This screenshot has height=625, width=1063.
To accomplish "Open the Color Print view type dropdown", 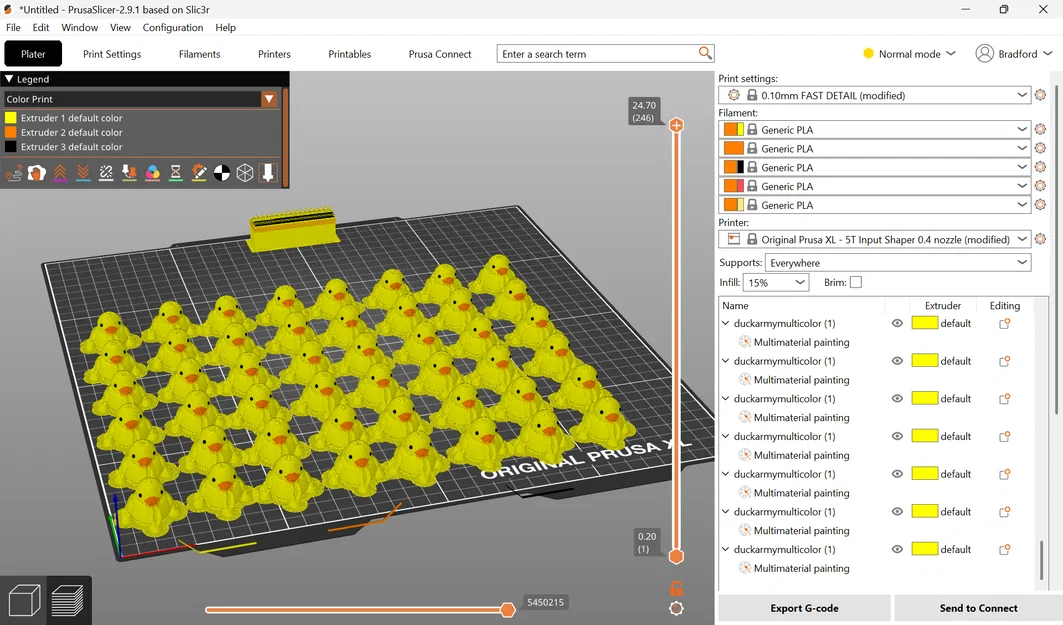I will (269, 99).
